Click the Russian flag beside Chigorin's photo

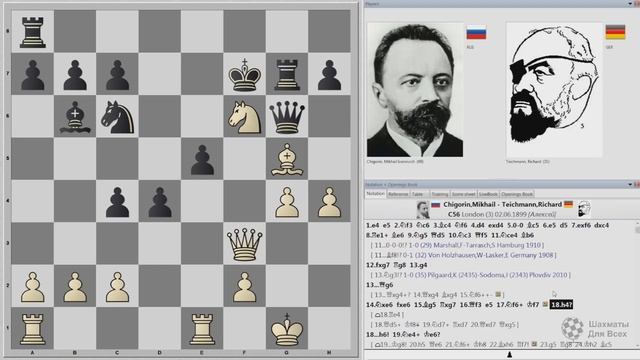click(x=476, y=33)
